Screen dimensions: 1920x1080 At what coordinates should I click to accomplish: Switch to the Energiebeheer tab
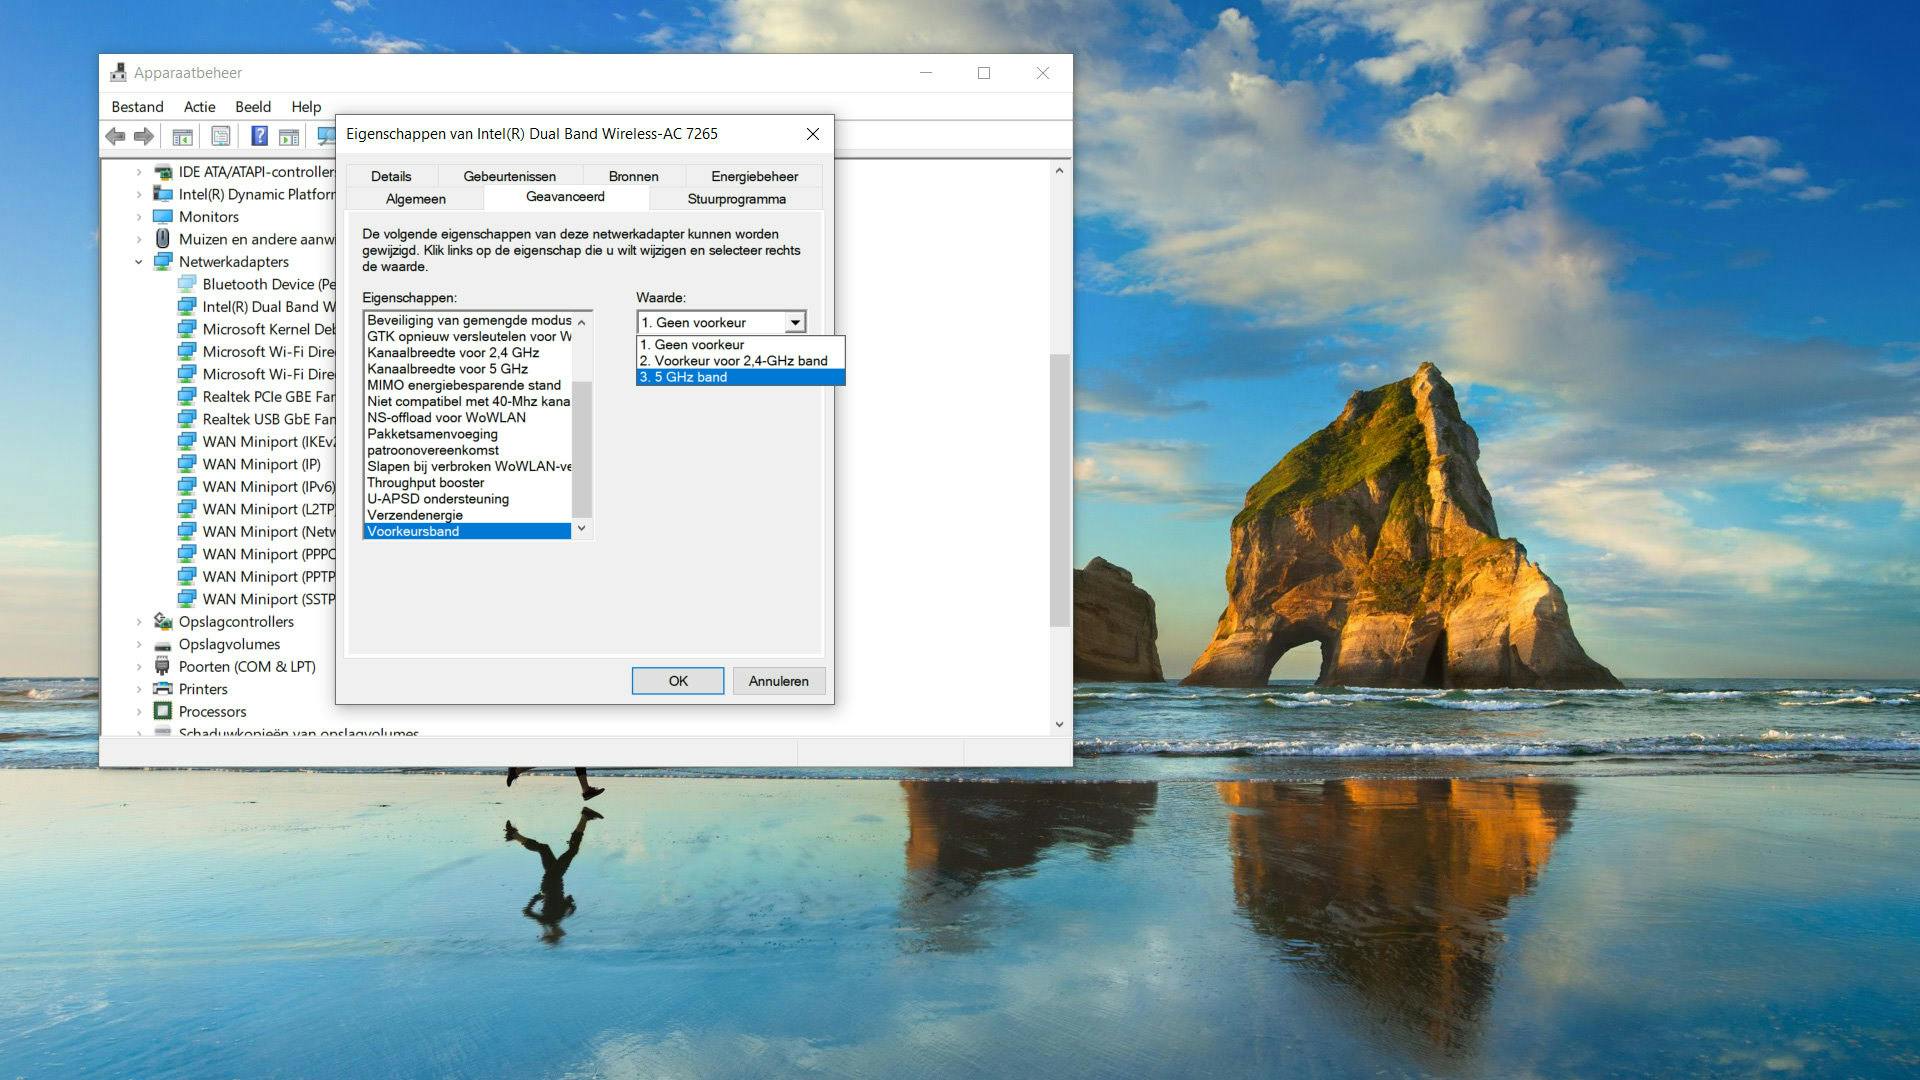754,176
